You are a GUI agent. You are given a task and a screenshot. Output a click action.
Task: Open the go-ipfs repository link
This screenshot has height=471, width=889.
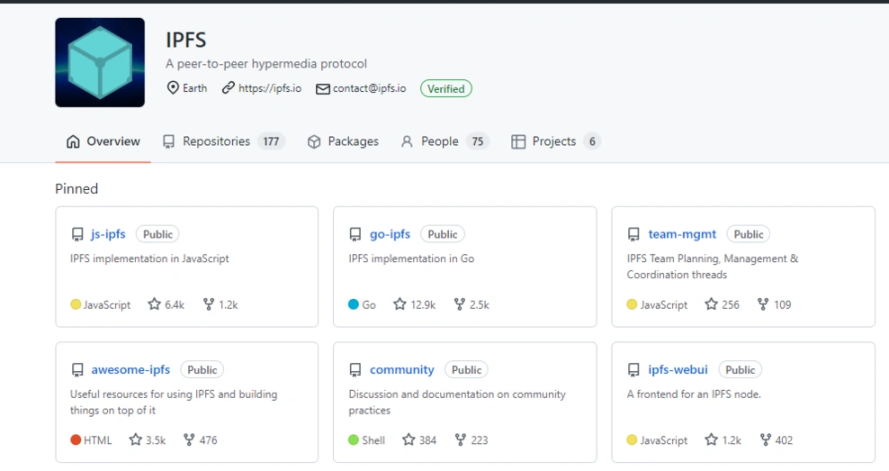pos(390,234)
